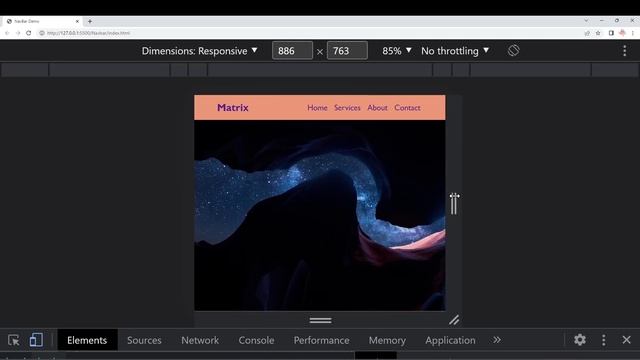The height and width of the screenshot is (360, 640).
Task: Open the 85% zoom dropdown
Action: 396,51
